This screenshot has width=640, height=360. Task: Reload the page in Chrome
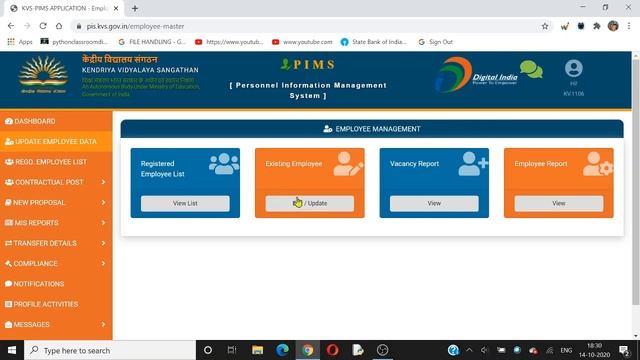[43, 26]
